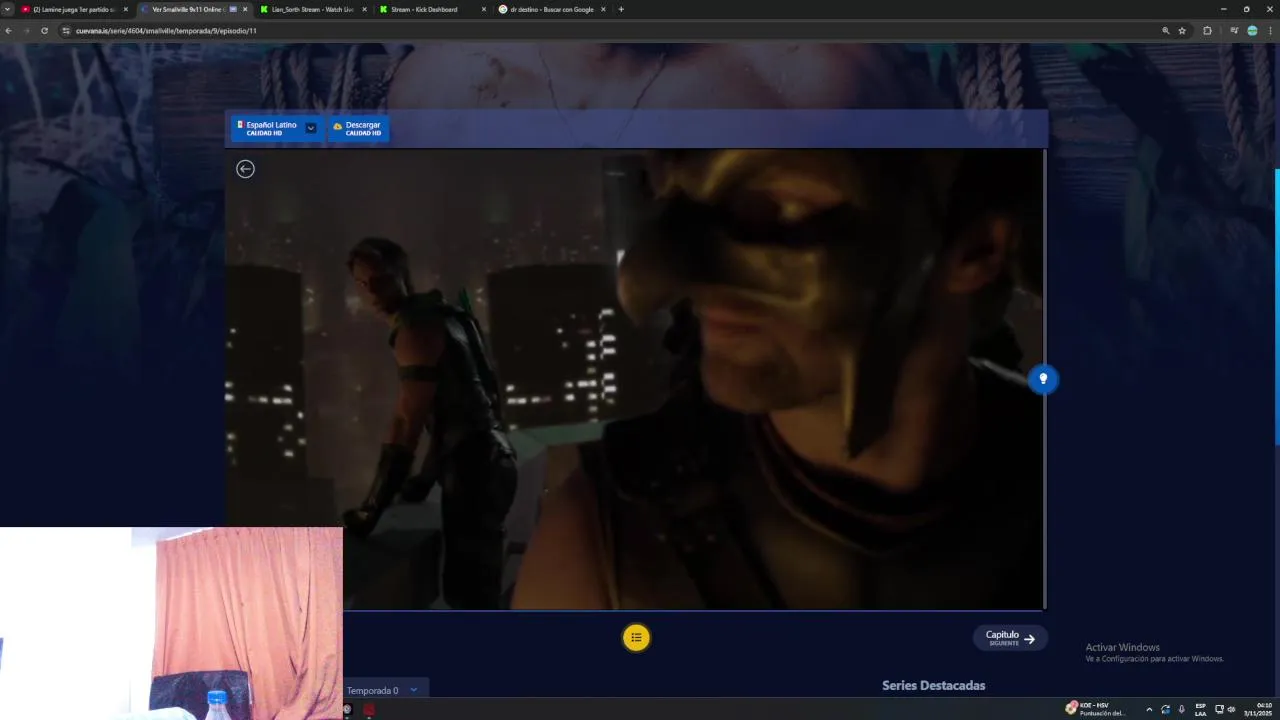Click the Descargar Calidad HD button
Image resolution: width=1280 pixels, height=720 pixels.
click(358, 128)
